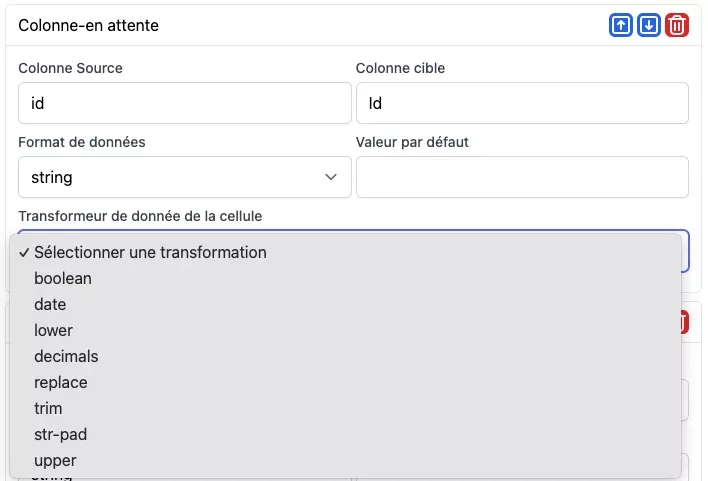Click the Valeur par défaut field
This screenshot has height=481, width=708.
522,177
